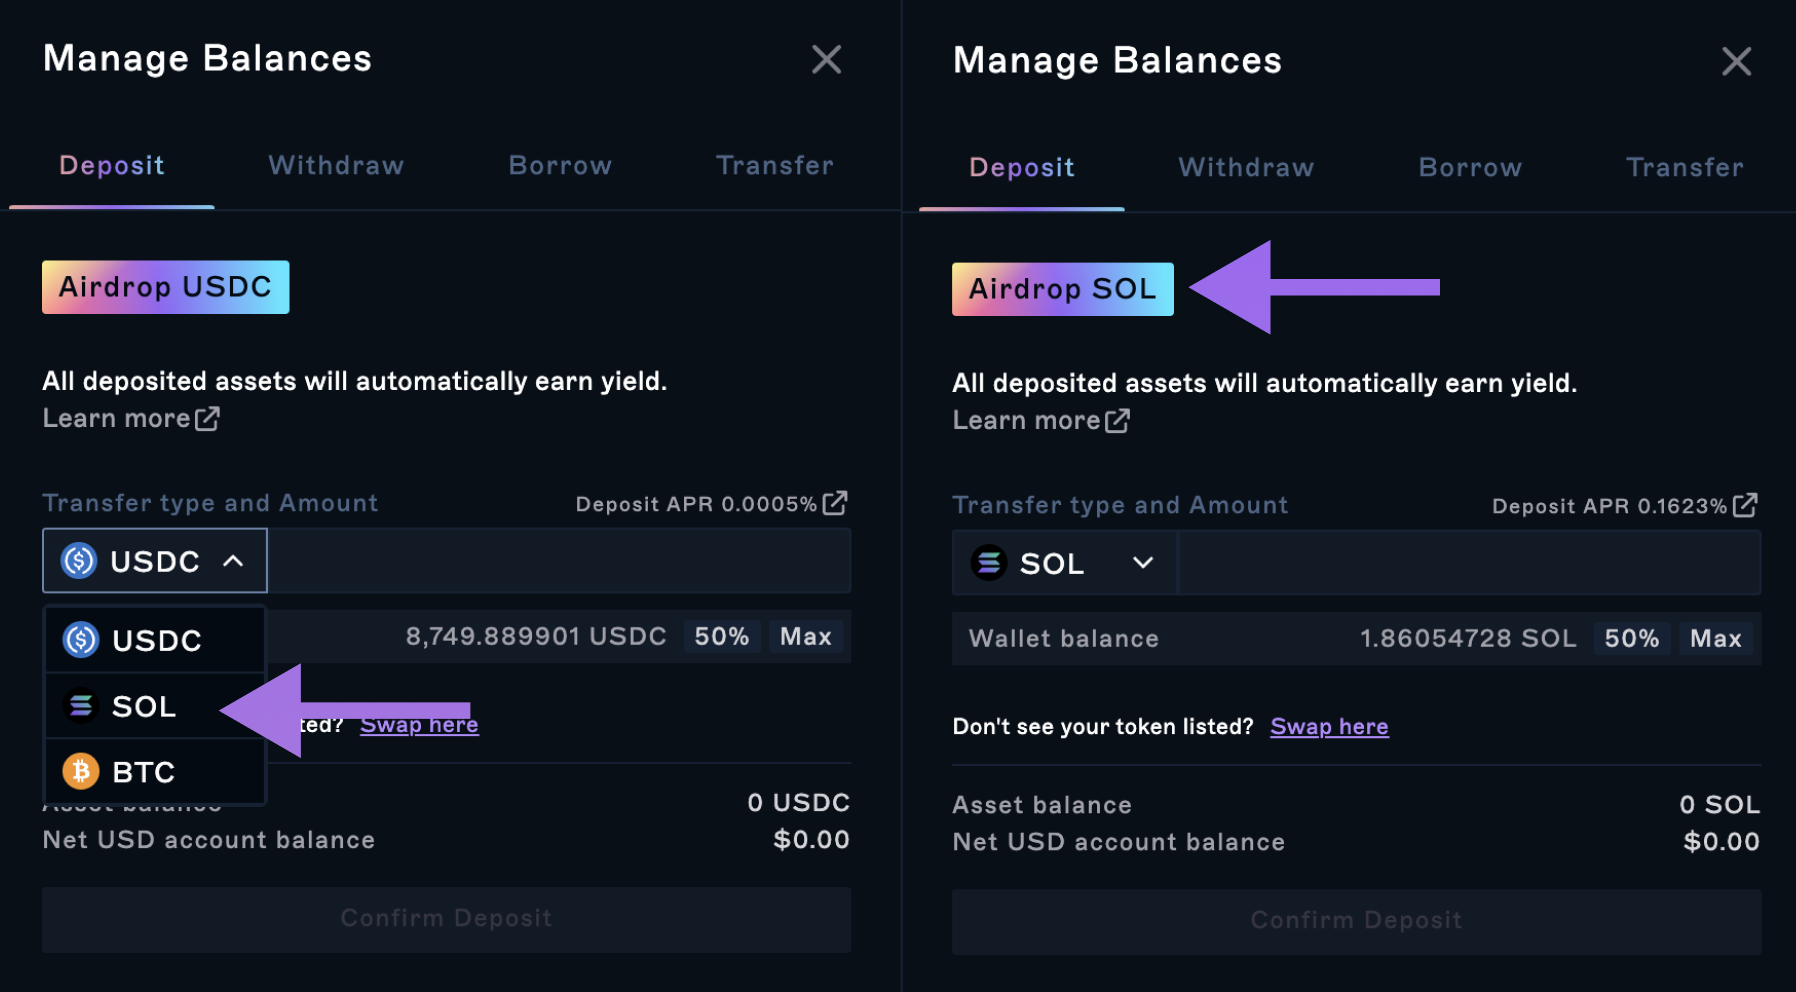Select 50% of the USDC wallet balance
1796x992 pixels.
(721, 637)
